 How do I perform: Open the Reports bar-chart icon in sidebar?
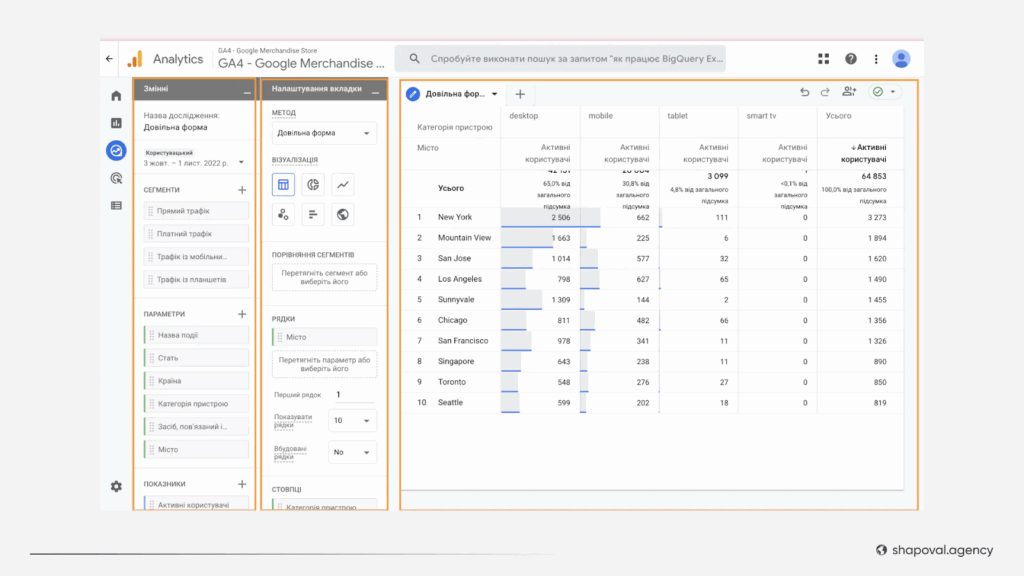[x=116, y=123]
